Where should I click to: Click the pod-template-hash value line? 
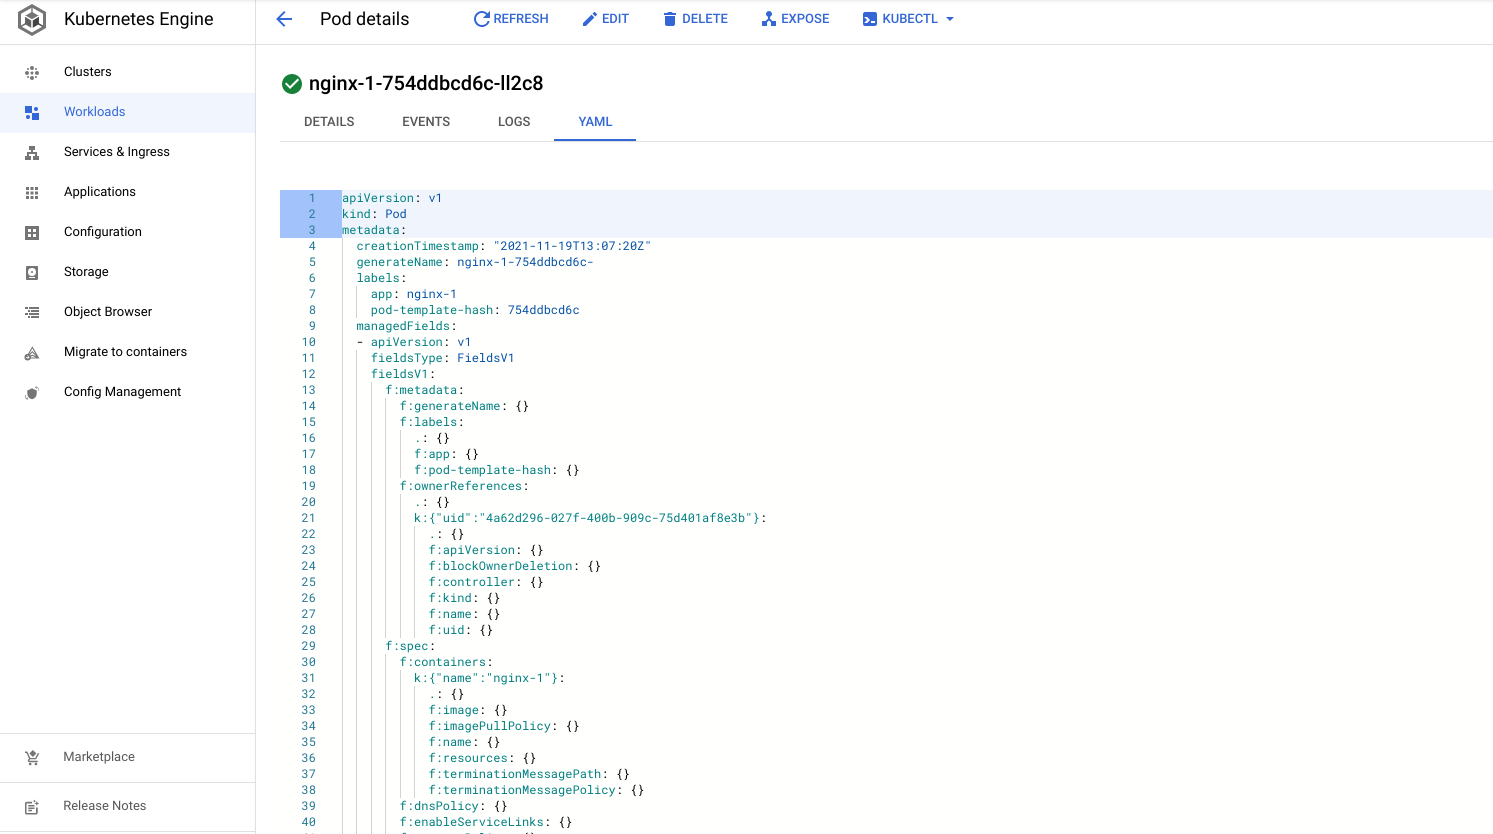[475, 310]
